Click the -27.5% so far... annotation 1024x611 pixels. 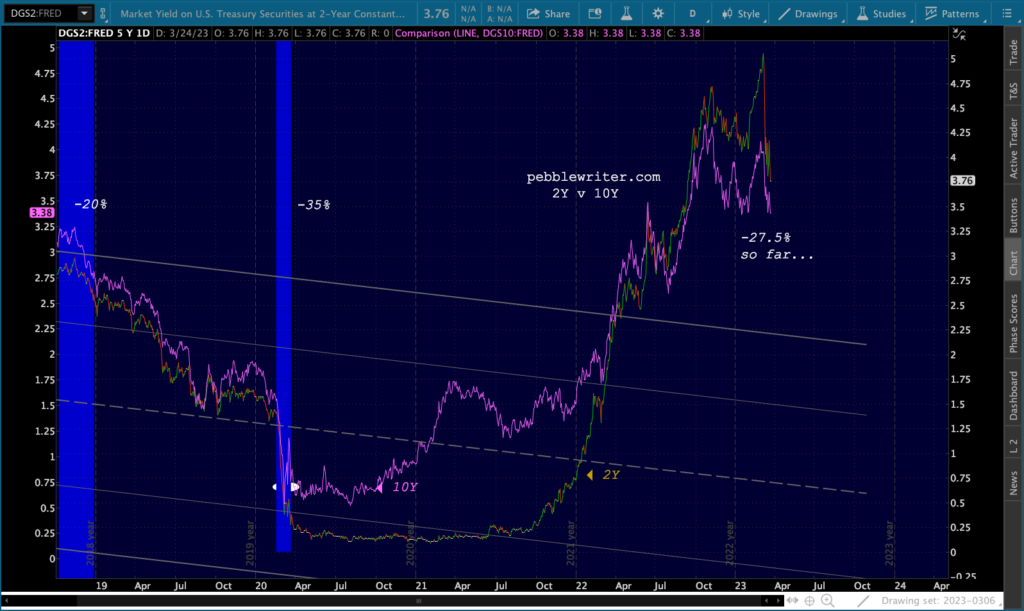(x=777, y=246)
